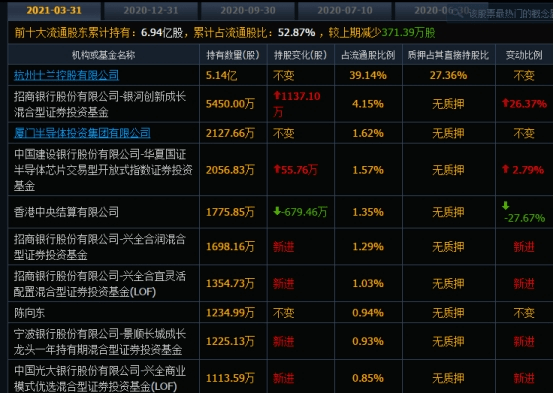The width and height of the screenshot is (554, 394).
Task: Click the 陈向东 shareholder name
Action: [x=30, y=313]
